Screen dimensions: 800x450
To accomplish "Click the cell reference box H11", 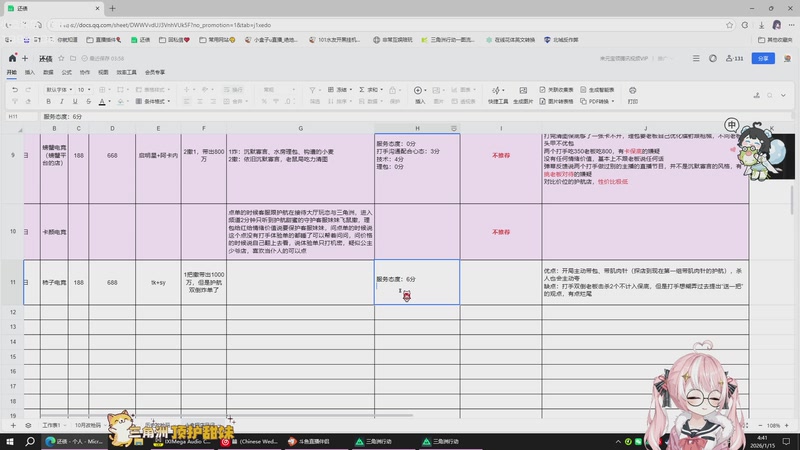I will [x=20, y=116].
